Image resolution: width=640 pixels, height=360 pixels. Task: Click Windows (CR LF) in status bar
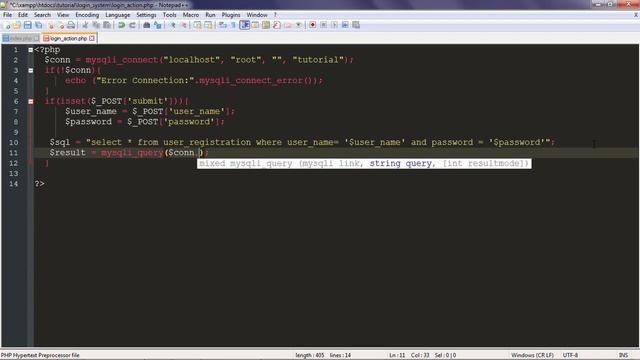(532, 356)
